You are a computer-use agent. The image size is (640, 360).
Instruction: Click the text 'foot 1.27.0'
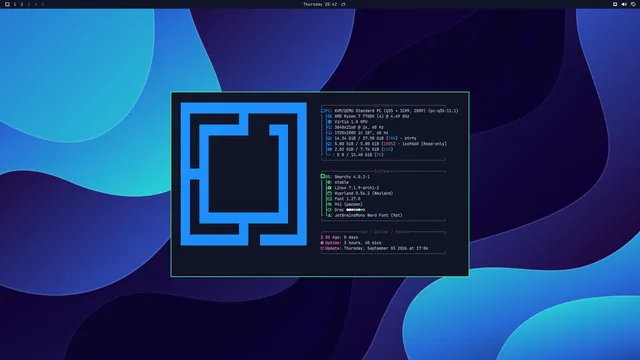pyautogui.click(x=347, y=199)
